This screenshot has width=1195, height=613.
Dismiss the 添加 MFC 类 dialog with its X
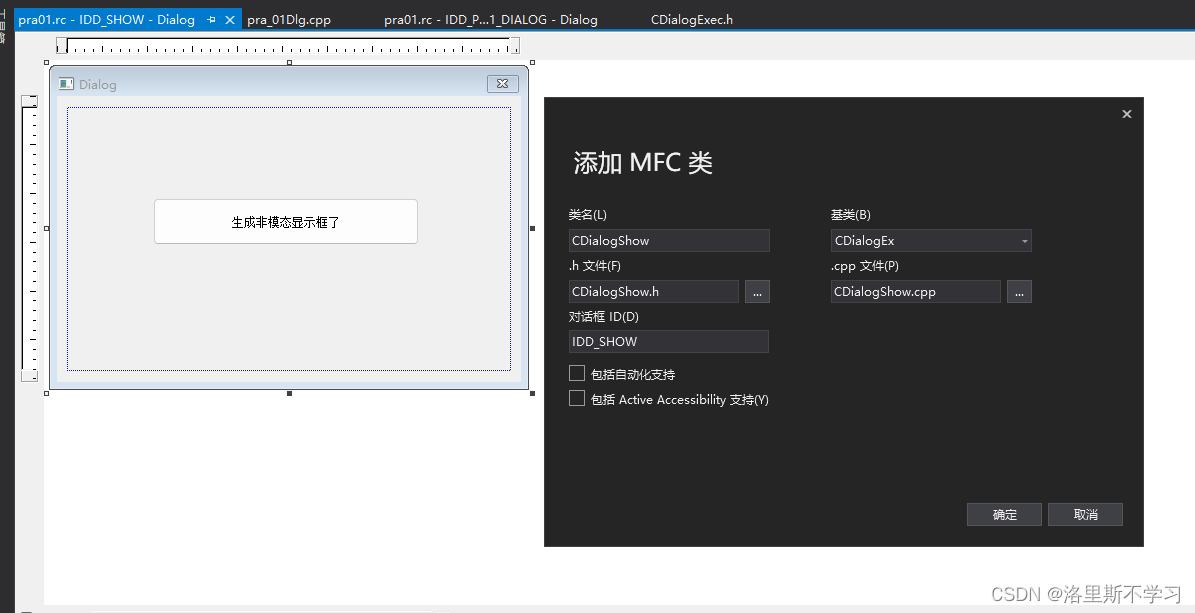click(x=1126, y=114)
